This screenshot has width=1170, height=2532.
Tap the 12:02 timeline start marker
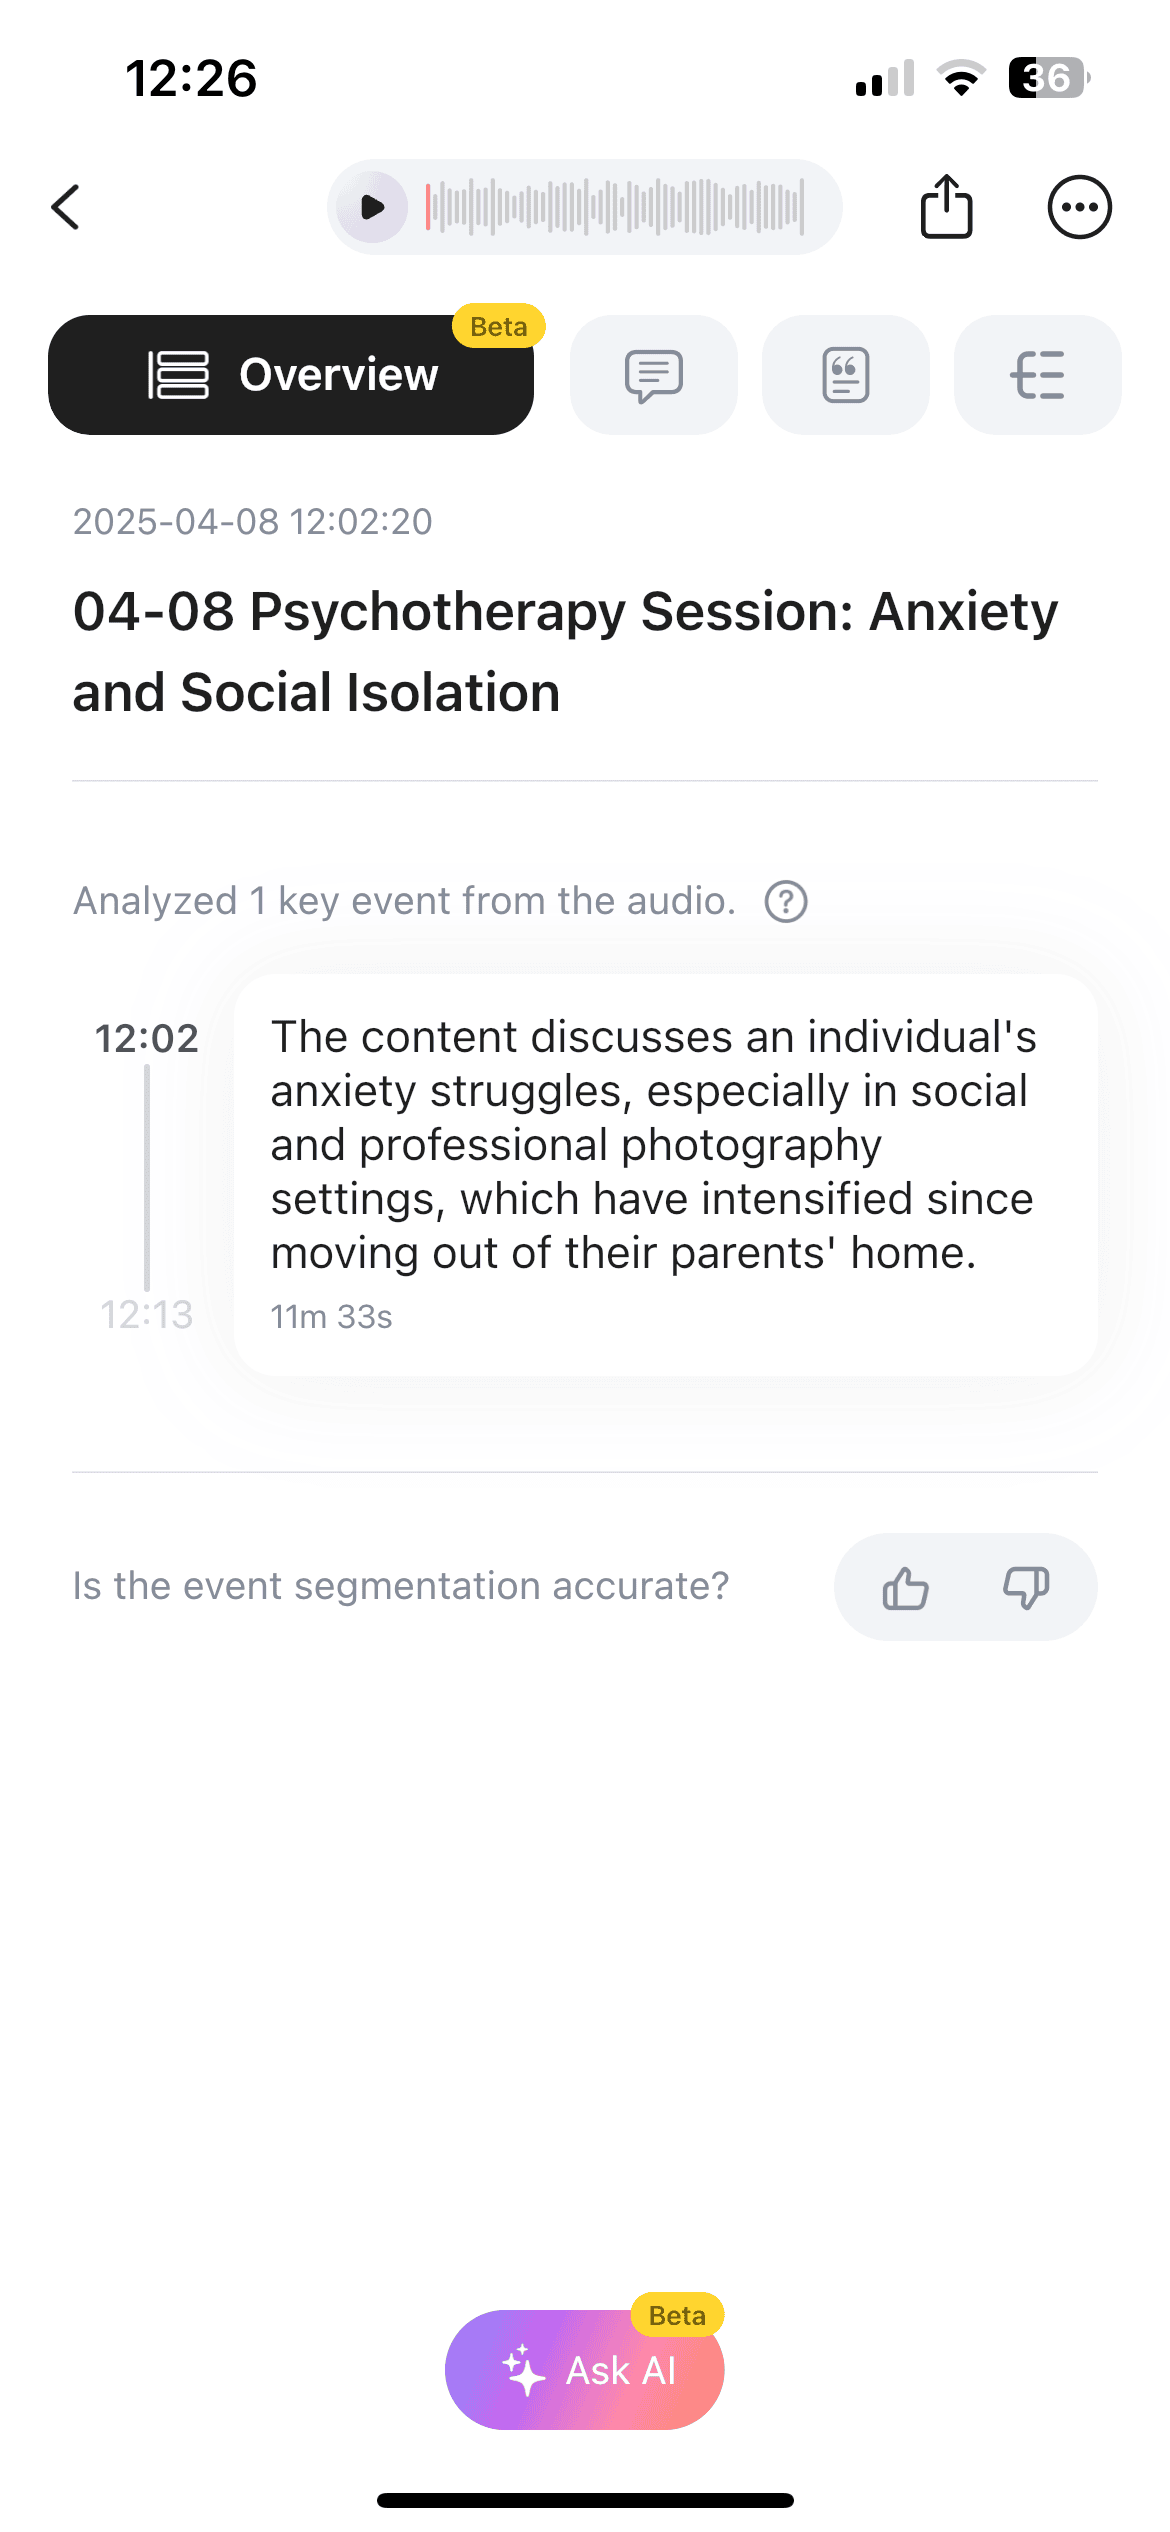(x=147, y=1038)
